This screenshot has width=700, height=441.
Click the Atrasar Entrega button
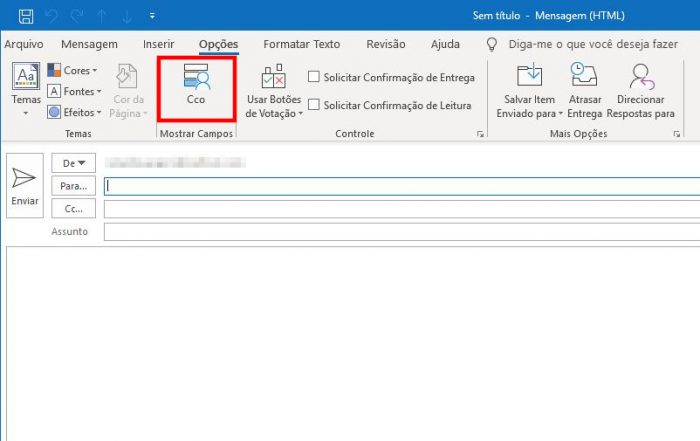tap(585, 92)
